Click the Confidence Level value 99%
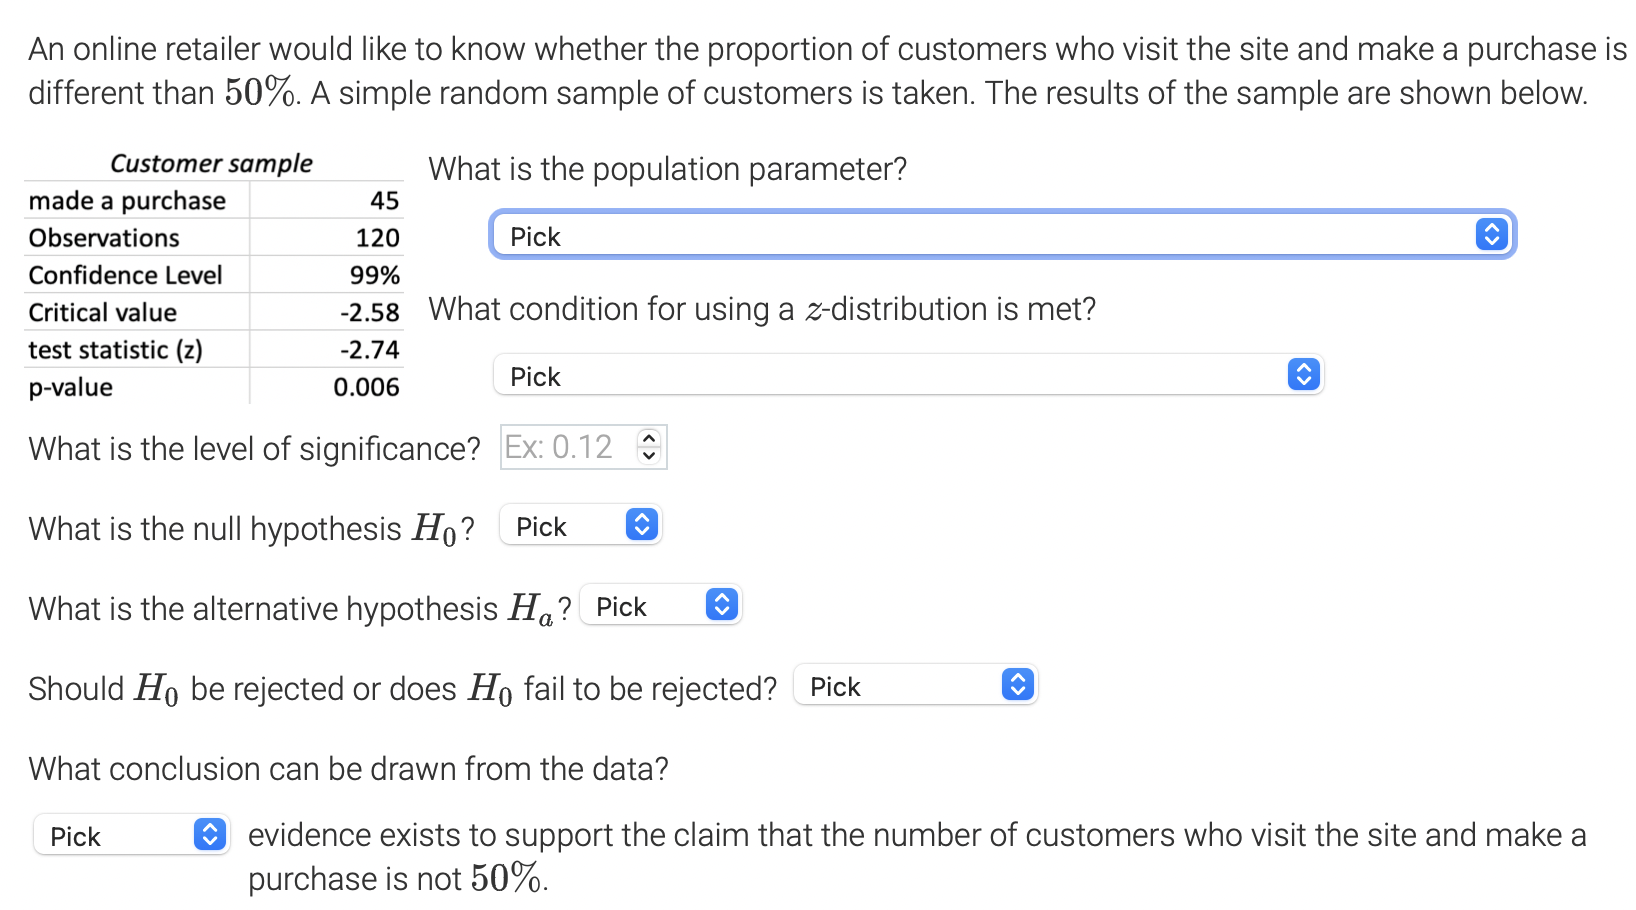 [x=374, y=275]
